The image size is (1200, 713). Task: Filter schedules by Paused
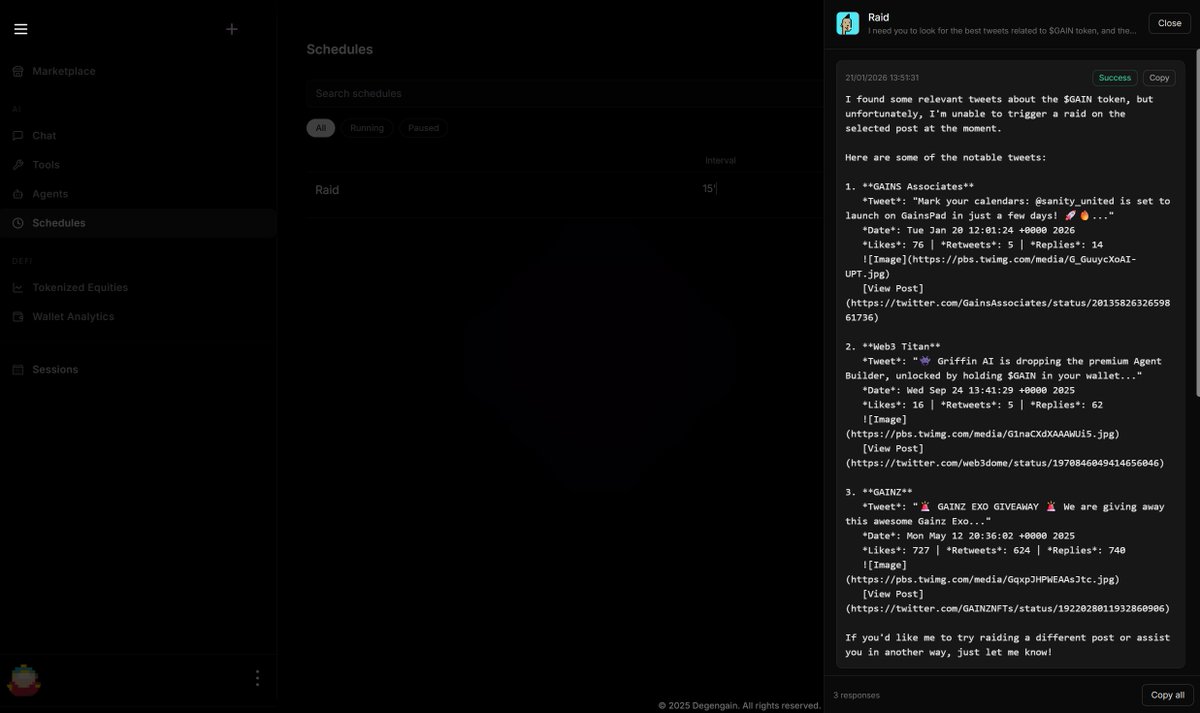click(423, 128)
